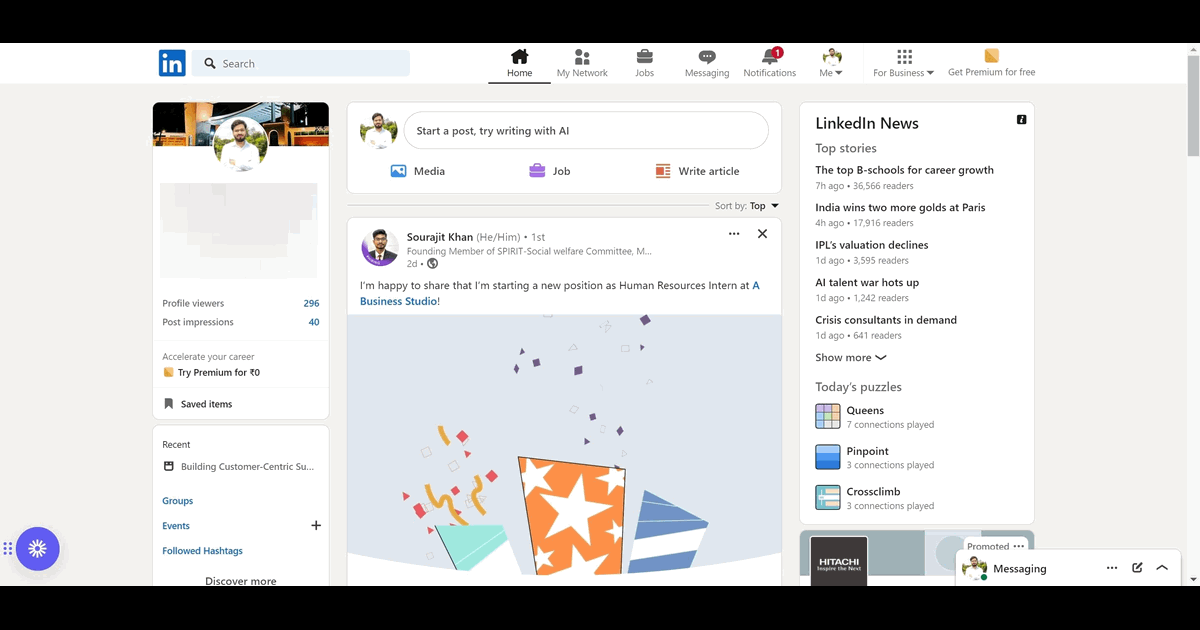Open Saved items
The image size is (1200, 630).
[x=198, y=404]
